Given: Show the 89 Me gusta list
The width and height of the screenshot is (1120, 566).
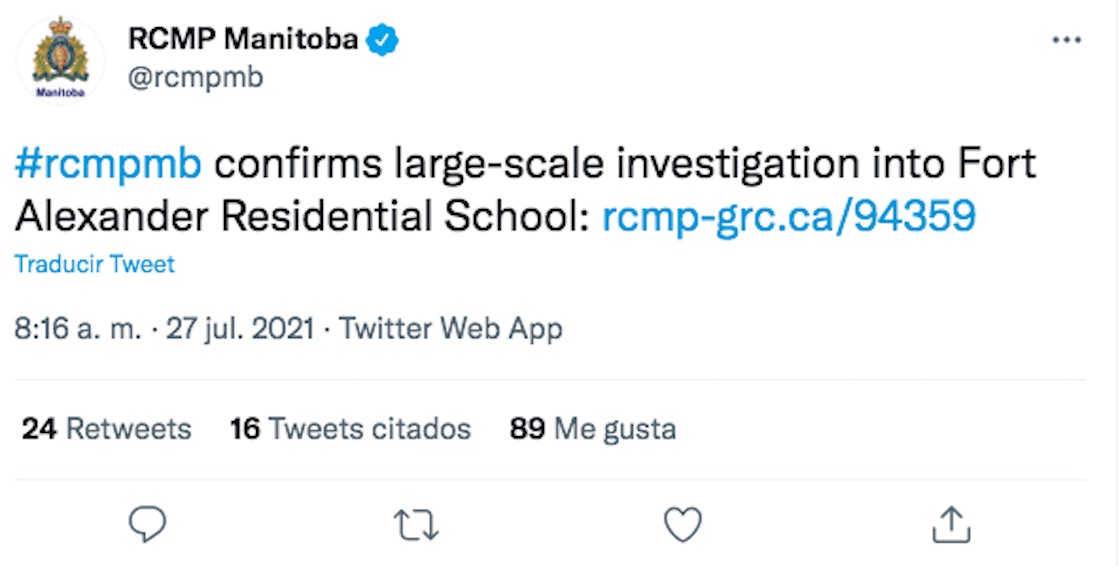Looking at the screenshot, I should pos(593,429).
